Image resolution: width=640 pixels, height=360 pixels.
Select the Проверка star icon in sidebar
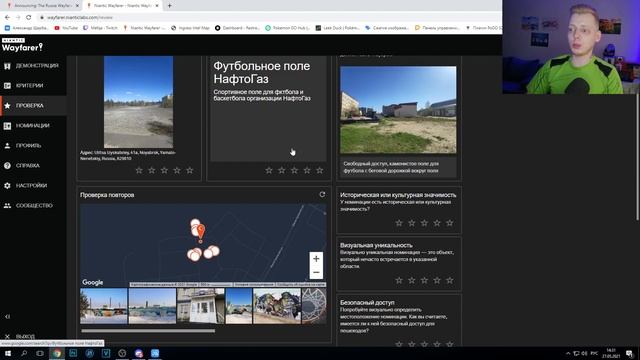(7, 106)
